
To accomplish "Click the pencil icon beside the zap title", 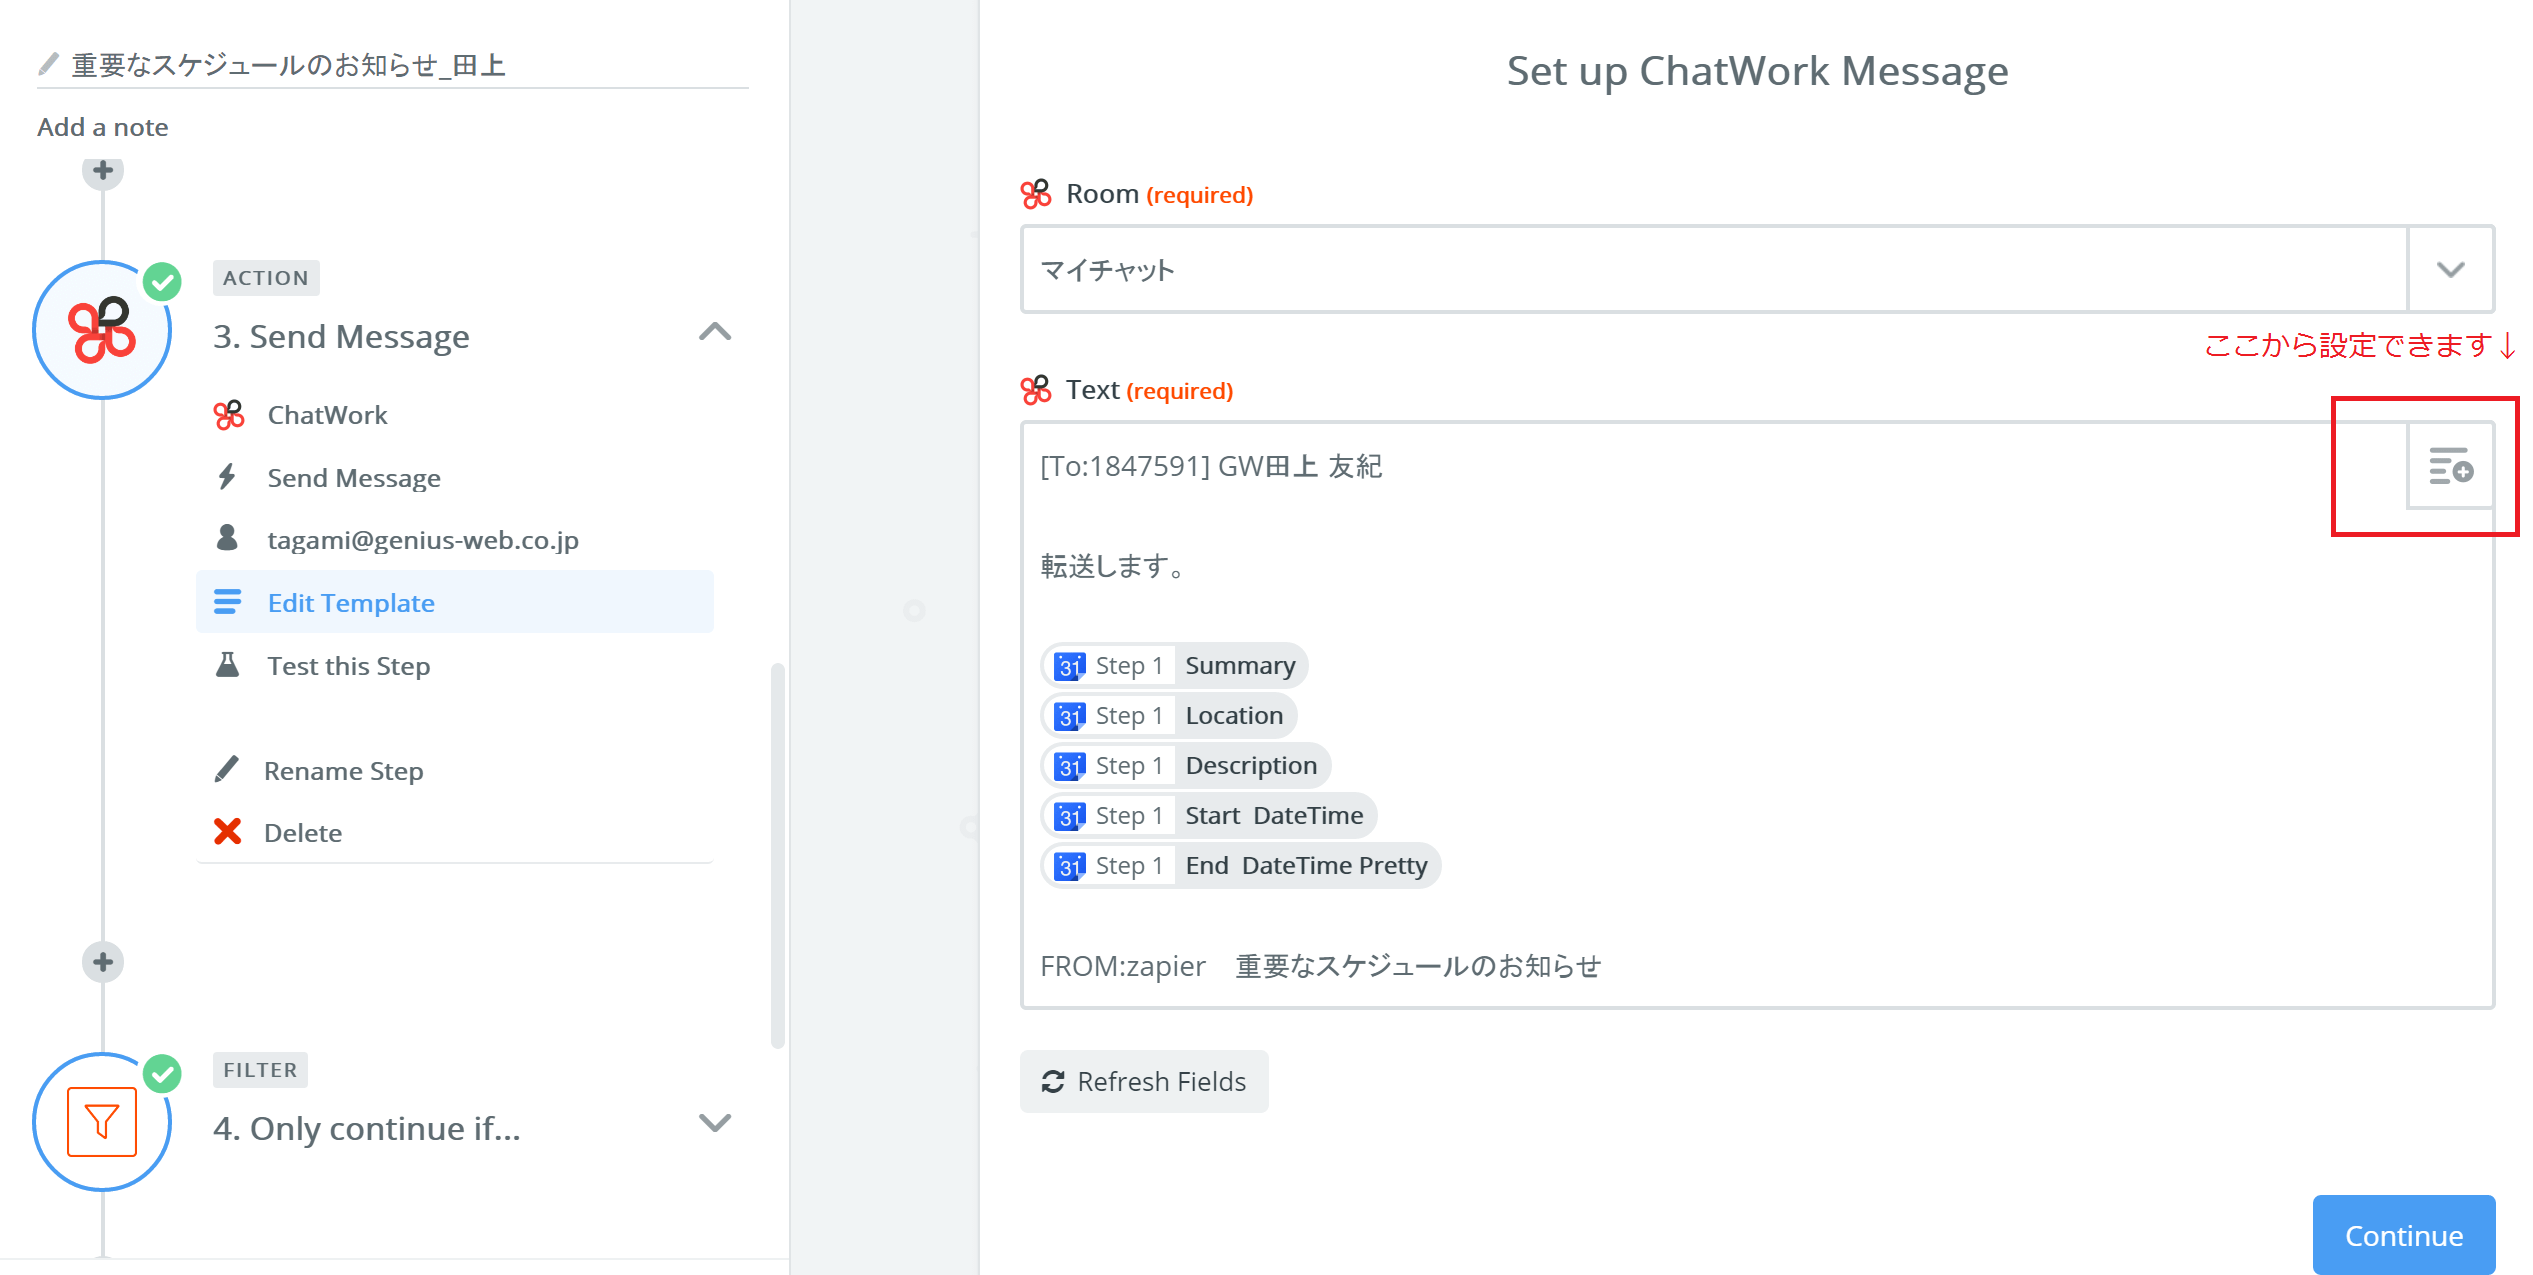I will [x=48, y=65].
